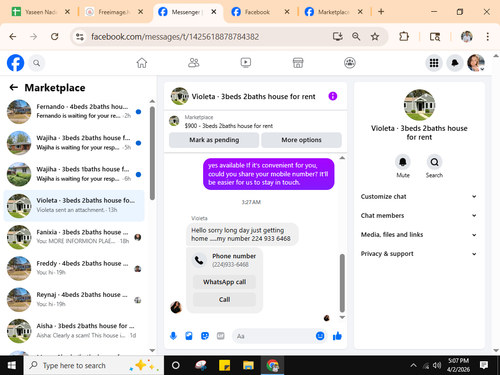Bookmark this page with the star
Viewport: 500px width, 375px height.
pyautogui.click(x=375, y=37)
